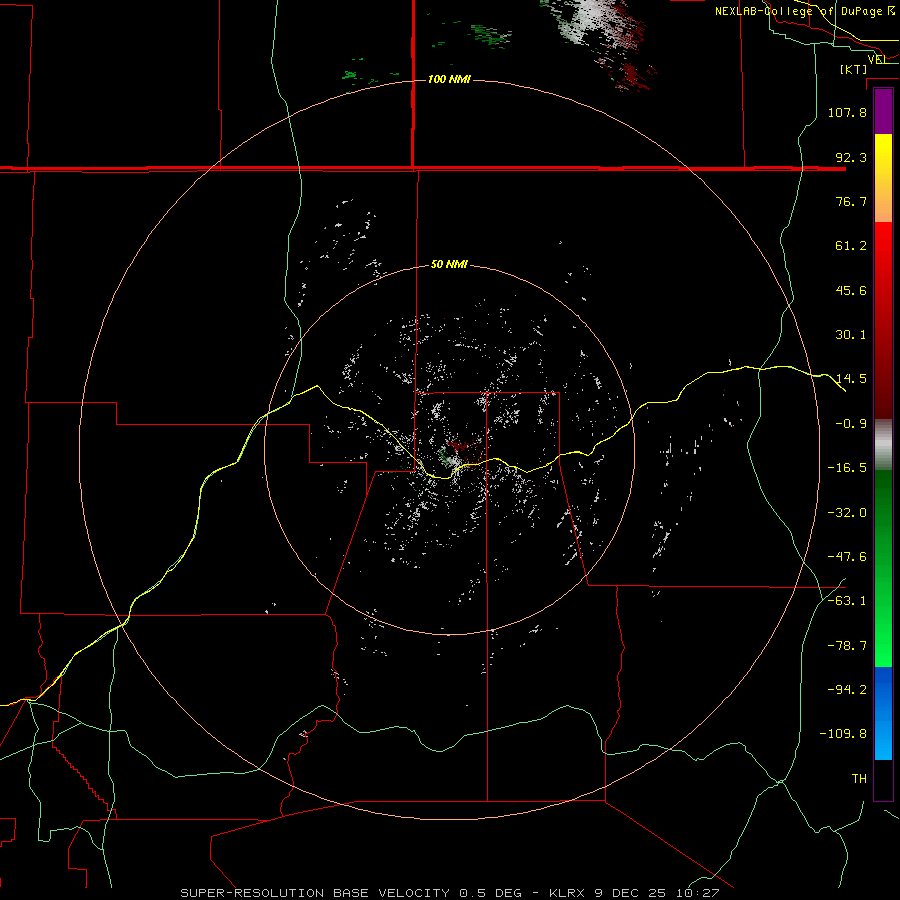Click the NEXLAB-College of DuPage label
The image size is (900, 900).
[805, 11]
